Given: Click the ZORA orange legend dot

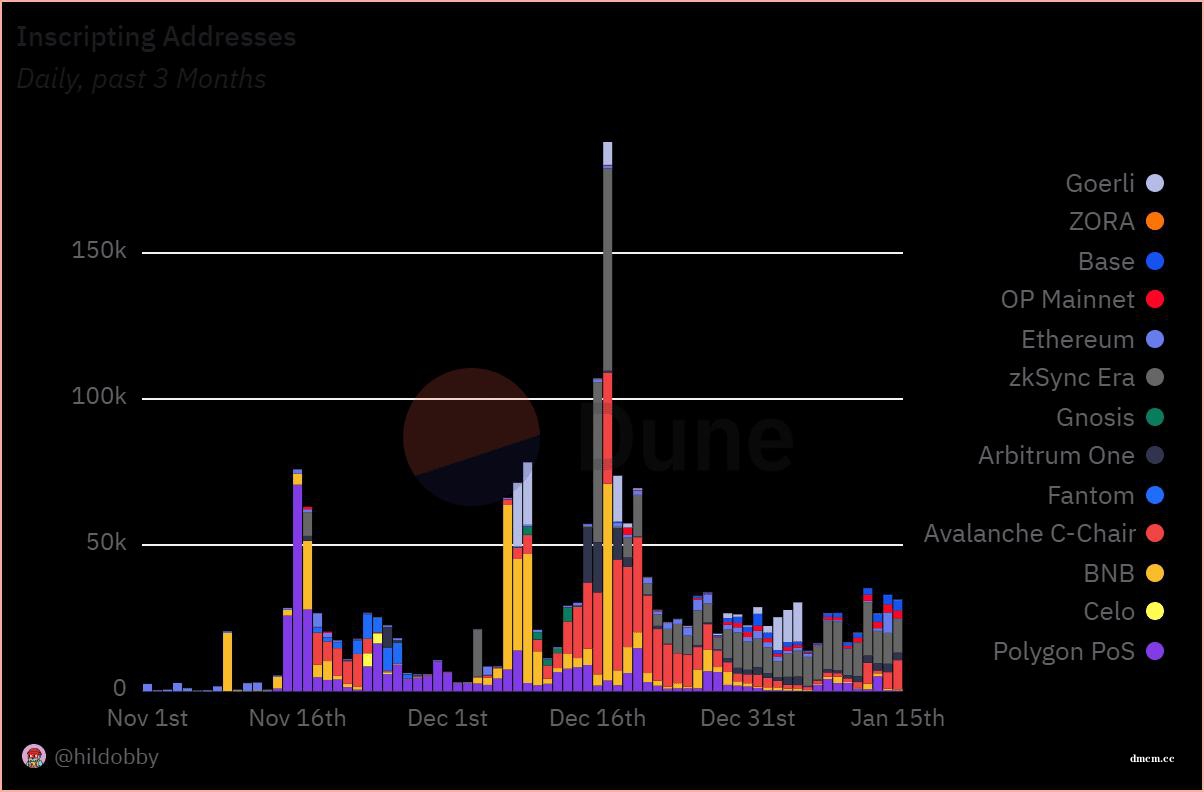Looking at the screenshot, I should pyautogui.click(x=1155, y=222).
